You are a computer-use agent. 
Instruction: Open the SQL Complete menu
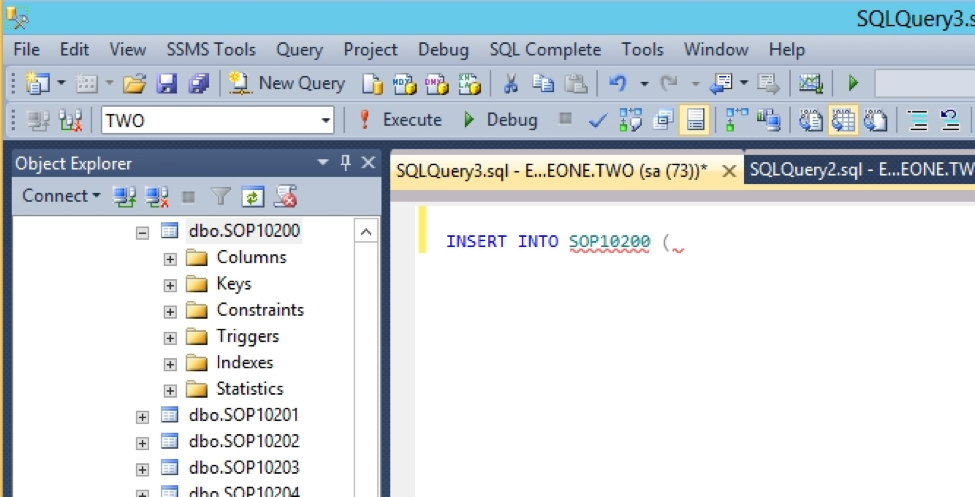[545, 49]
